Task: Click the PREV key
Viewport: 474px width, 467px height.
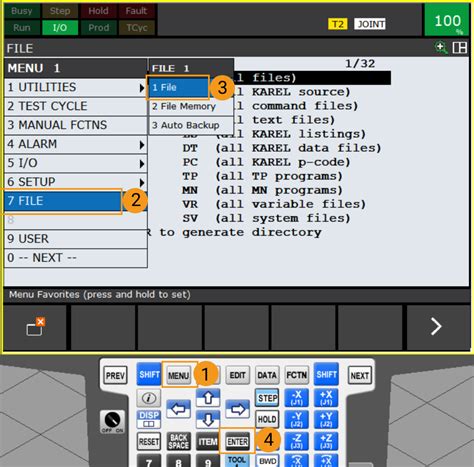Action: (115, 376)
